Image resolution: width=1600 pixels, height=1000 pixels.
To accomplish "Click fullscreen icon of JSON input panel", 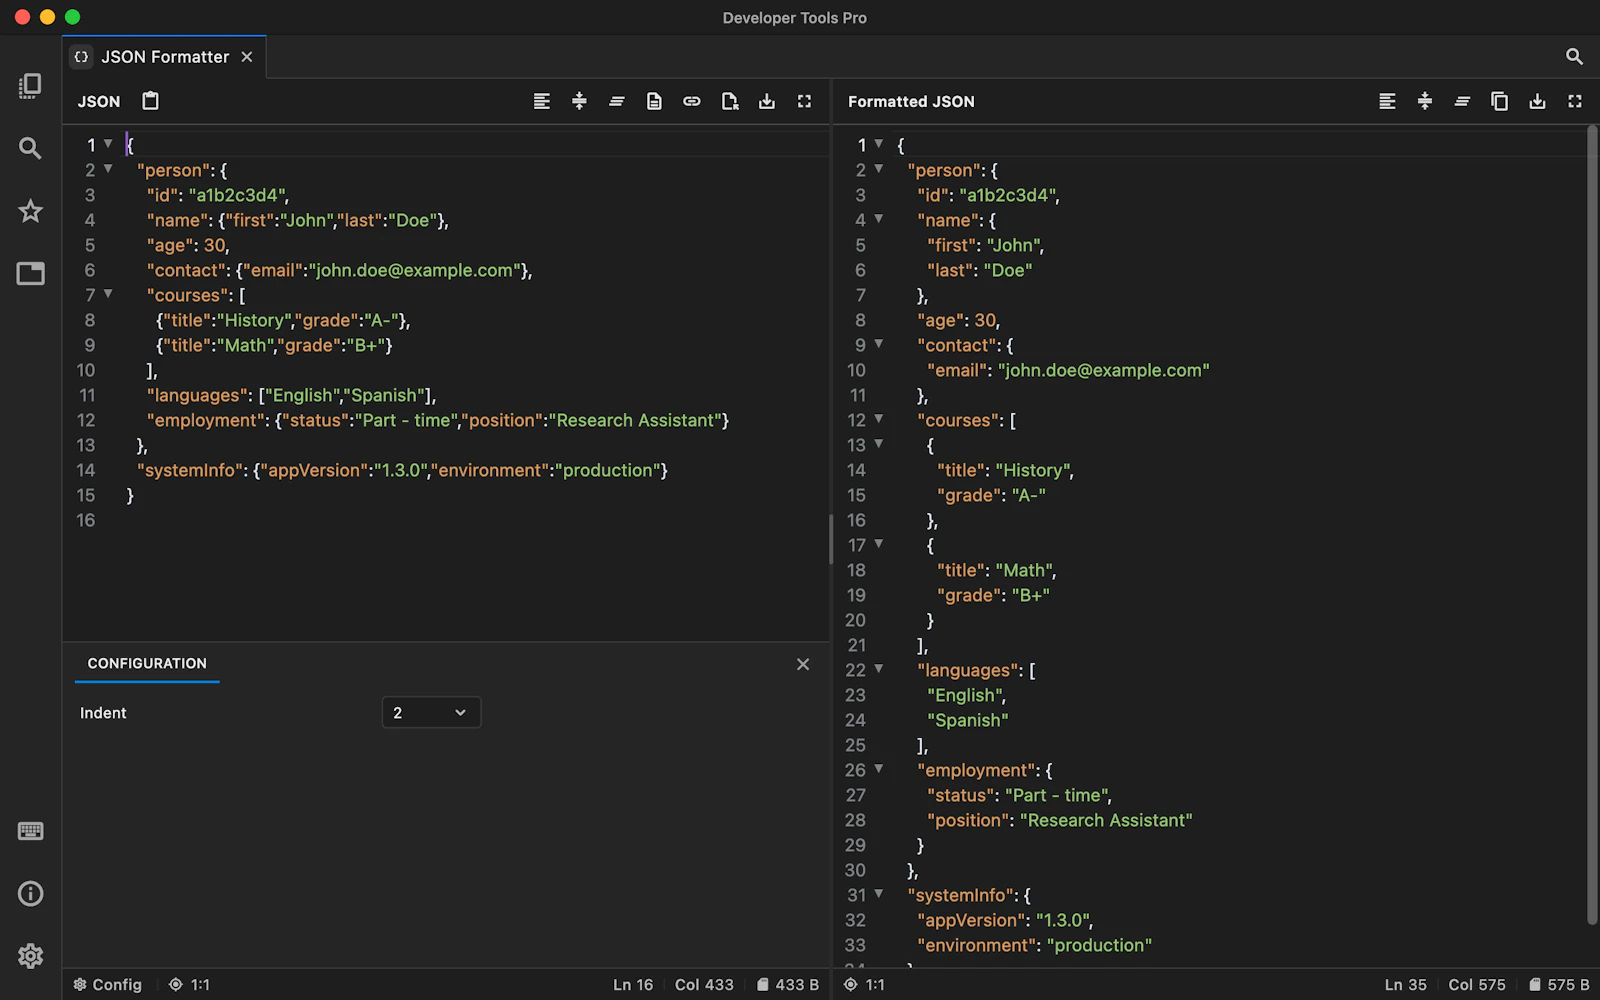I will point(804,101).
